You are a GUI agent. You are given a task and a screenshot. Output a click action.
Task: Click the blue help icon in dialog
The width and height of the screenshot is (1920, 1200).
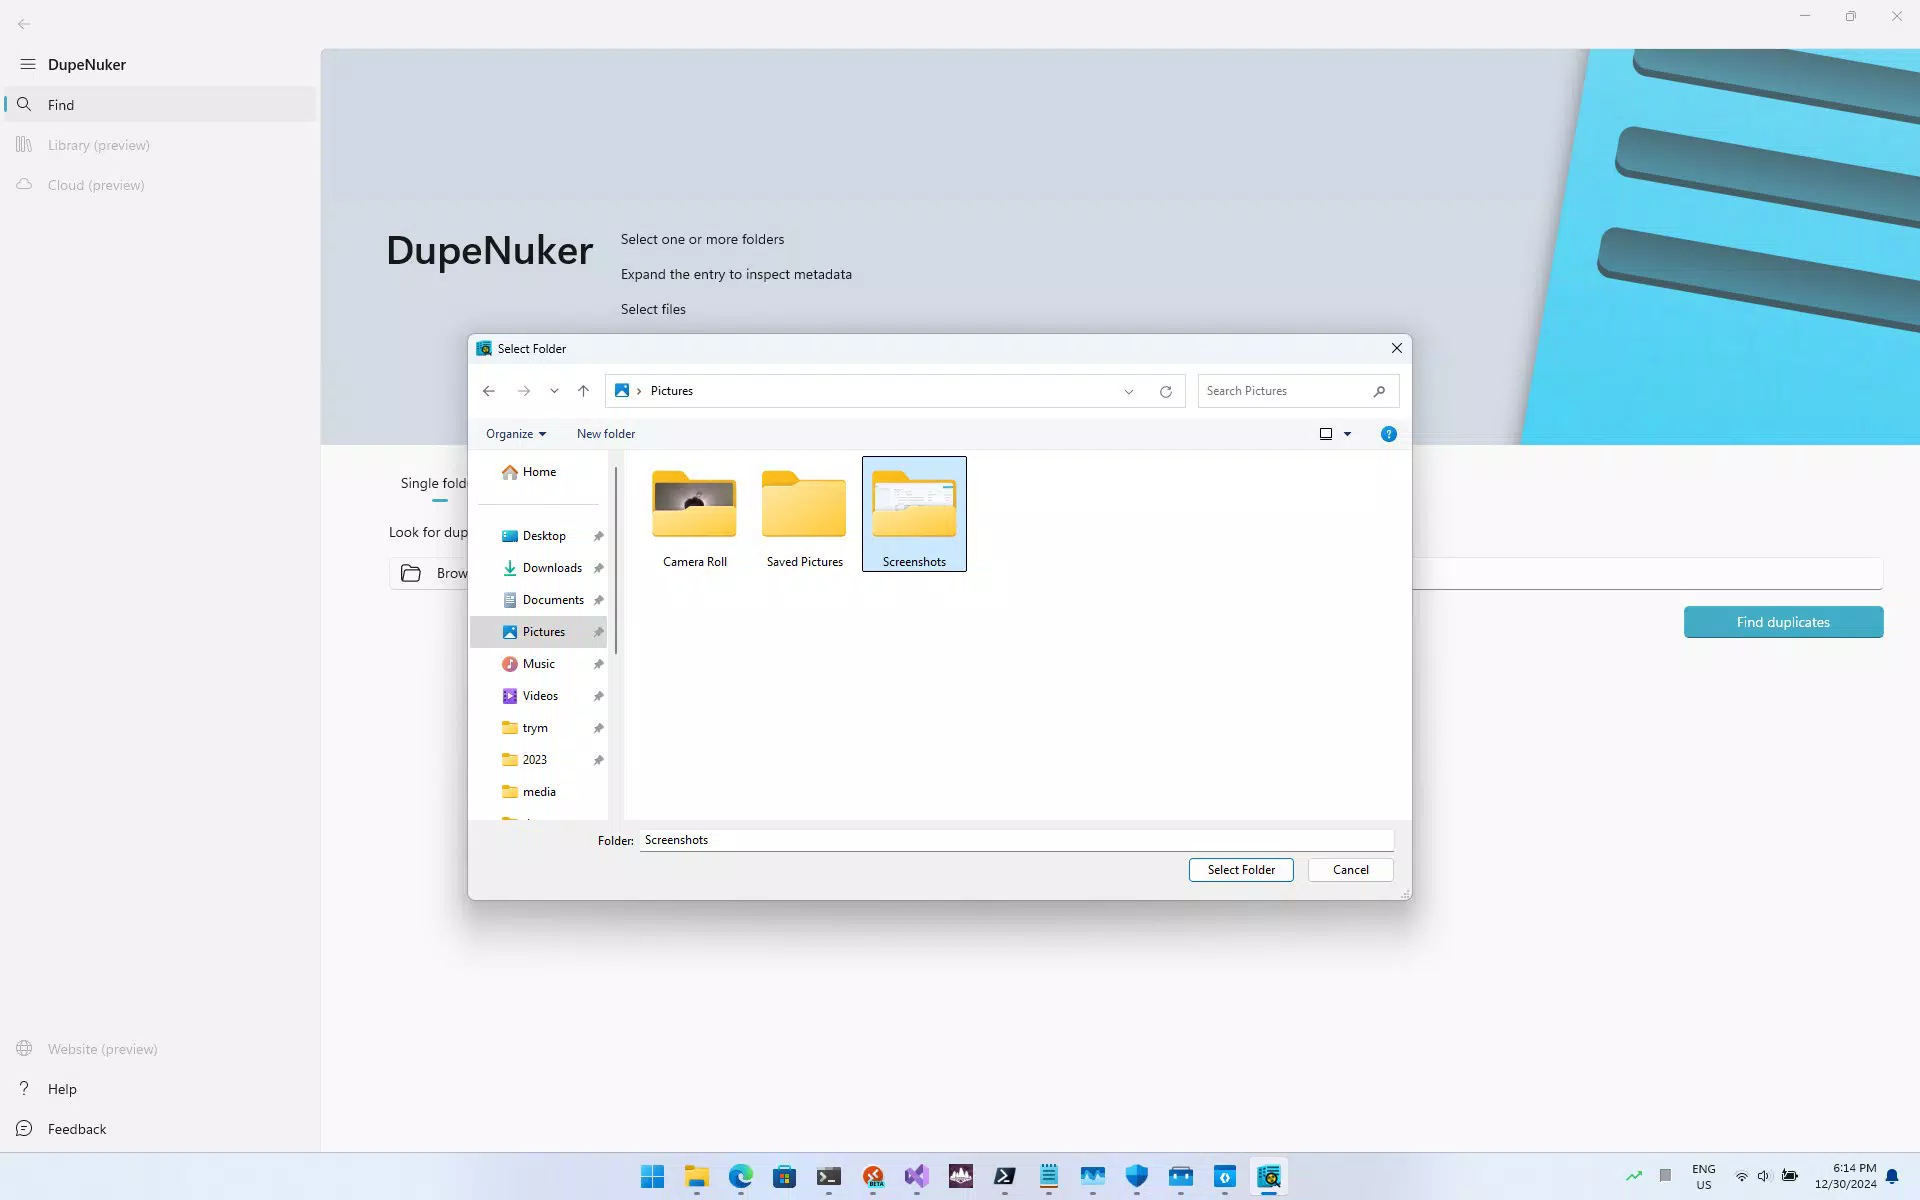pos(1389,434)
